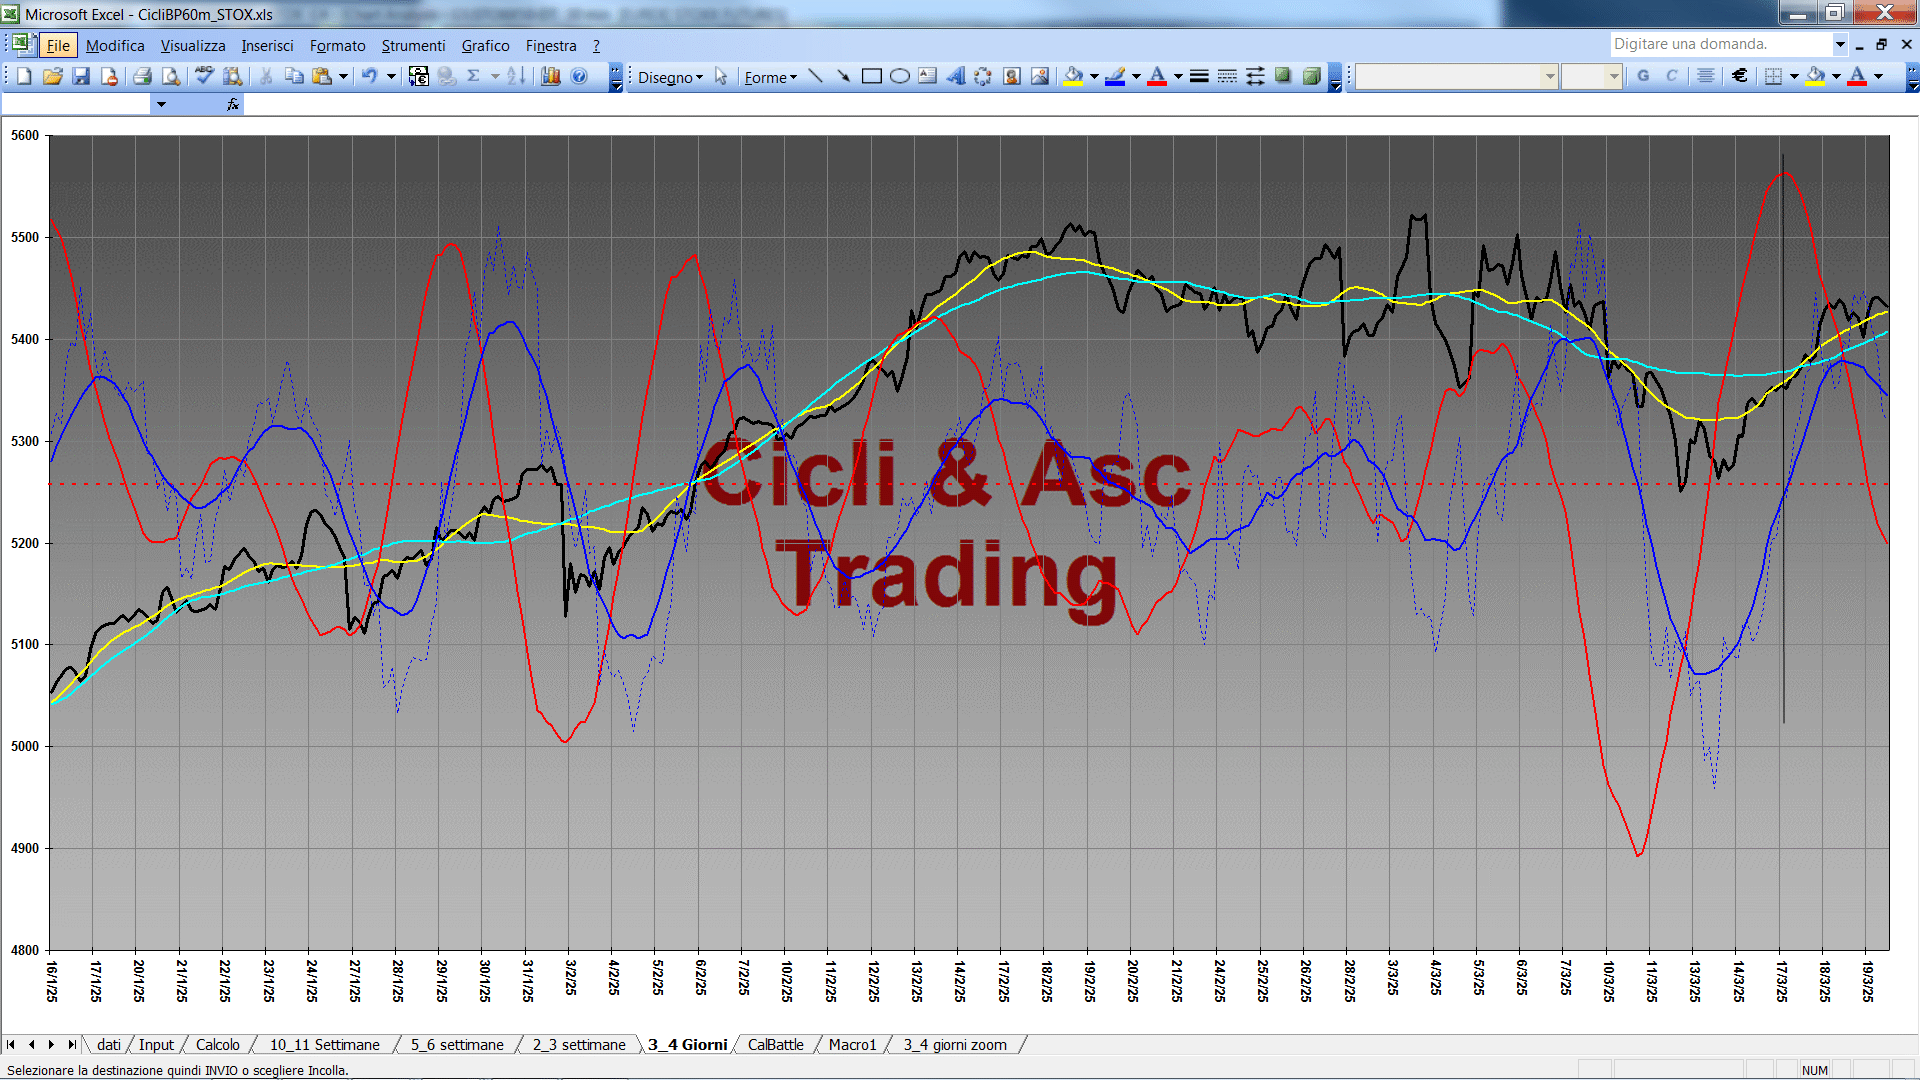This screenshot has width=1920, height=1080.
Task: Switch to the CalBattle sheet tab
Action: tap(775, 1044)
